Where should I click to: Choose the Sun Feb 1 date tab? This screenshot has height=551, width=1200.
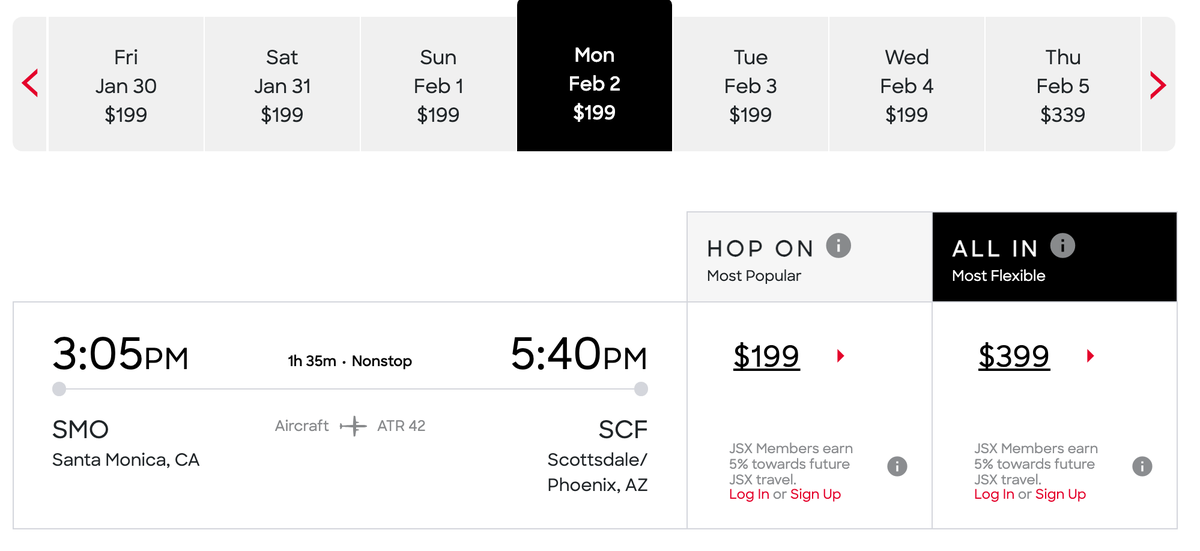[438, 85]
